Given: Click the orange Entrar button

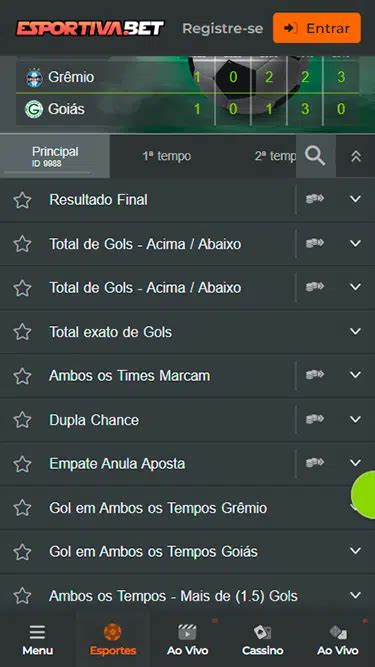Looking at the screenshot, I should click(x=317, y=28).
